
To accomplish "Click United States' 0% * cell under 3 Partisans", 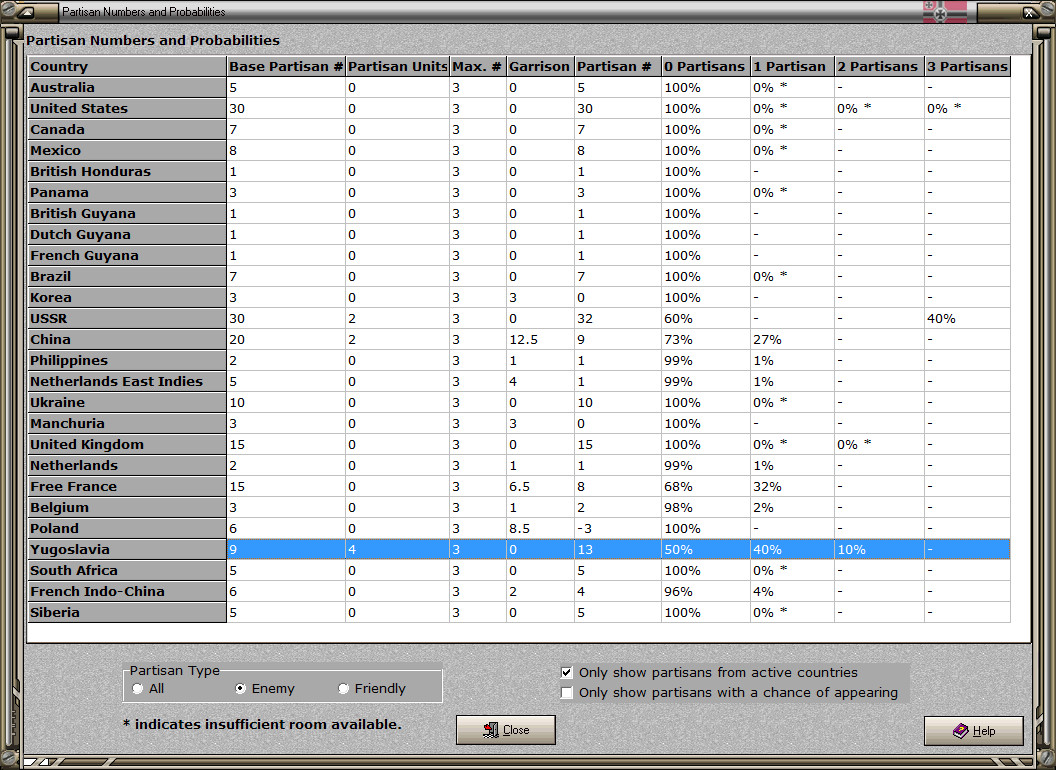I will tap(968, 108).
